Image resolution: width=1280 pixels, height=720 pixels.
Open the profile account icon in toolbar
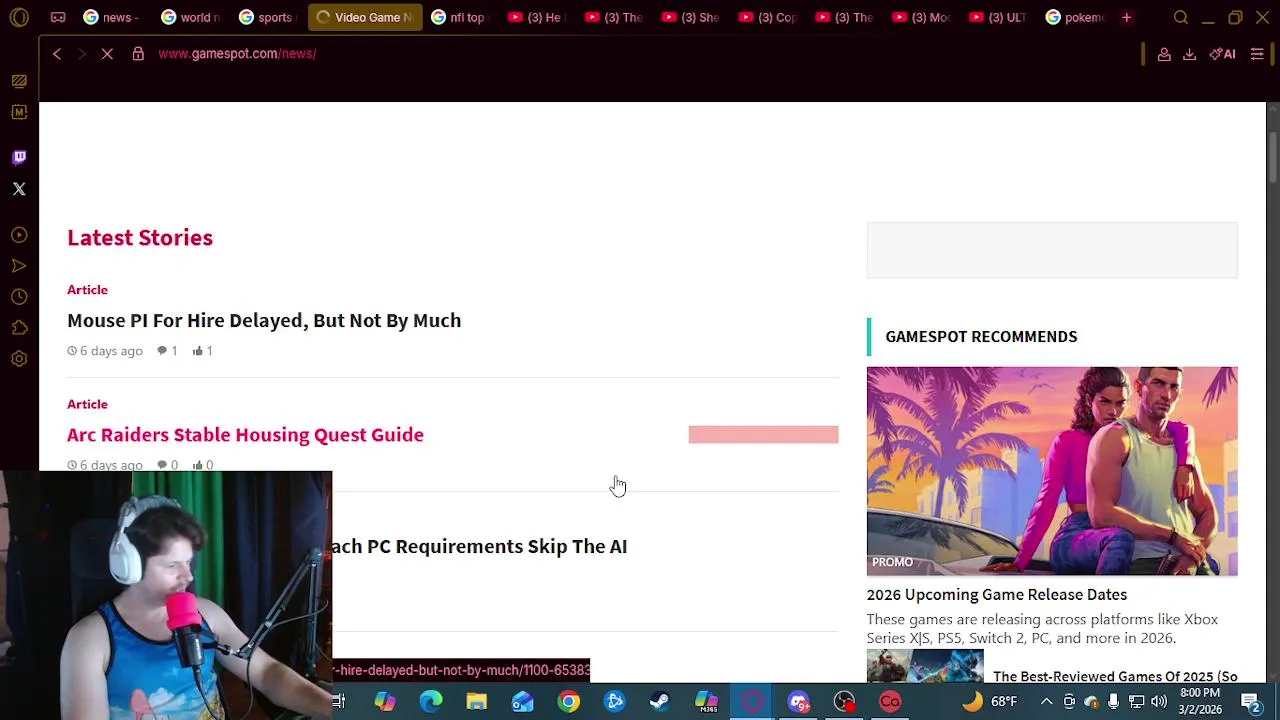point(1164,54)
